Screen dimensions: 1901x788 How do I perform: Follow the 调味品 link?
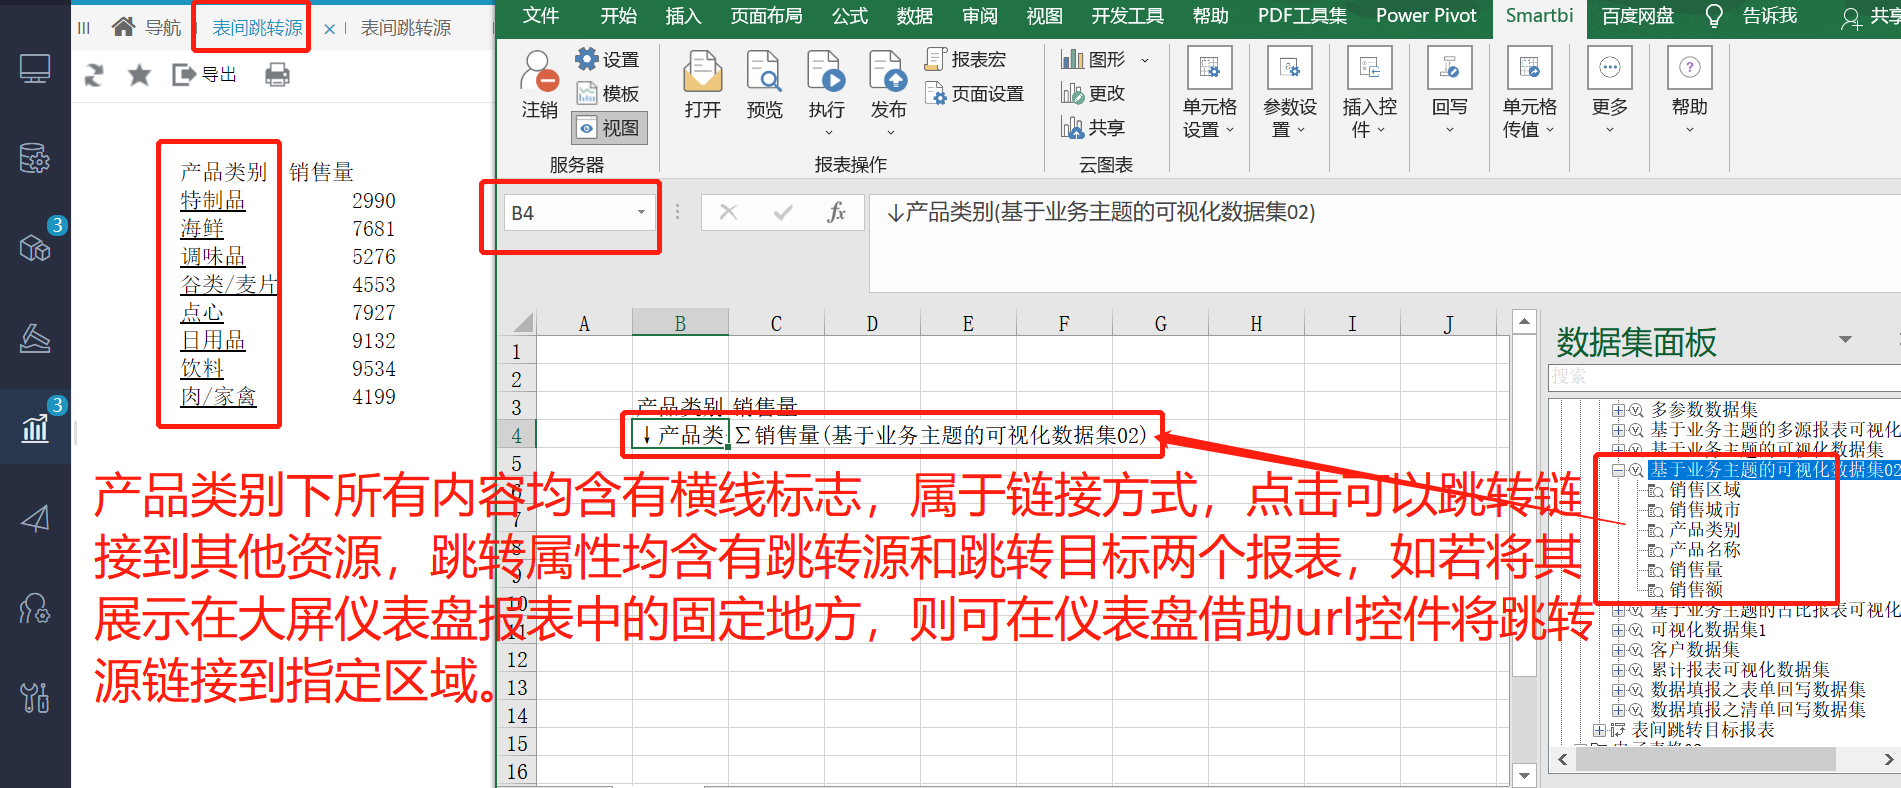click(x=212, y=257)
